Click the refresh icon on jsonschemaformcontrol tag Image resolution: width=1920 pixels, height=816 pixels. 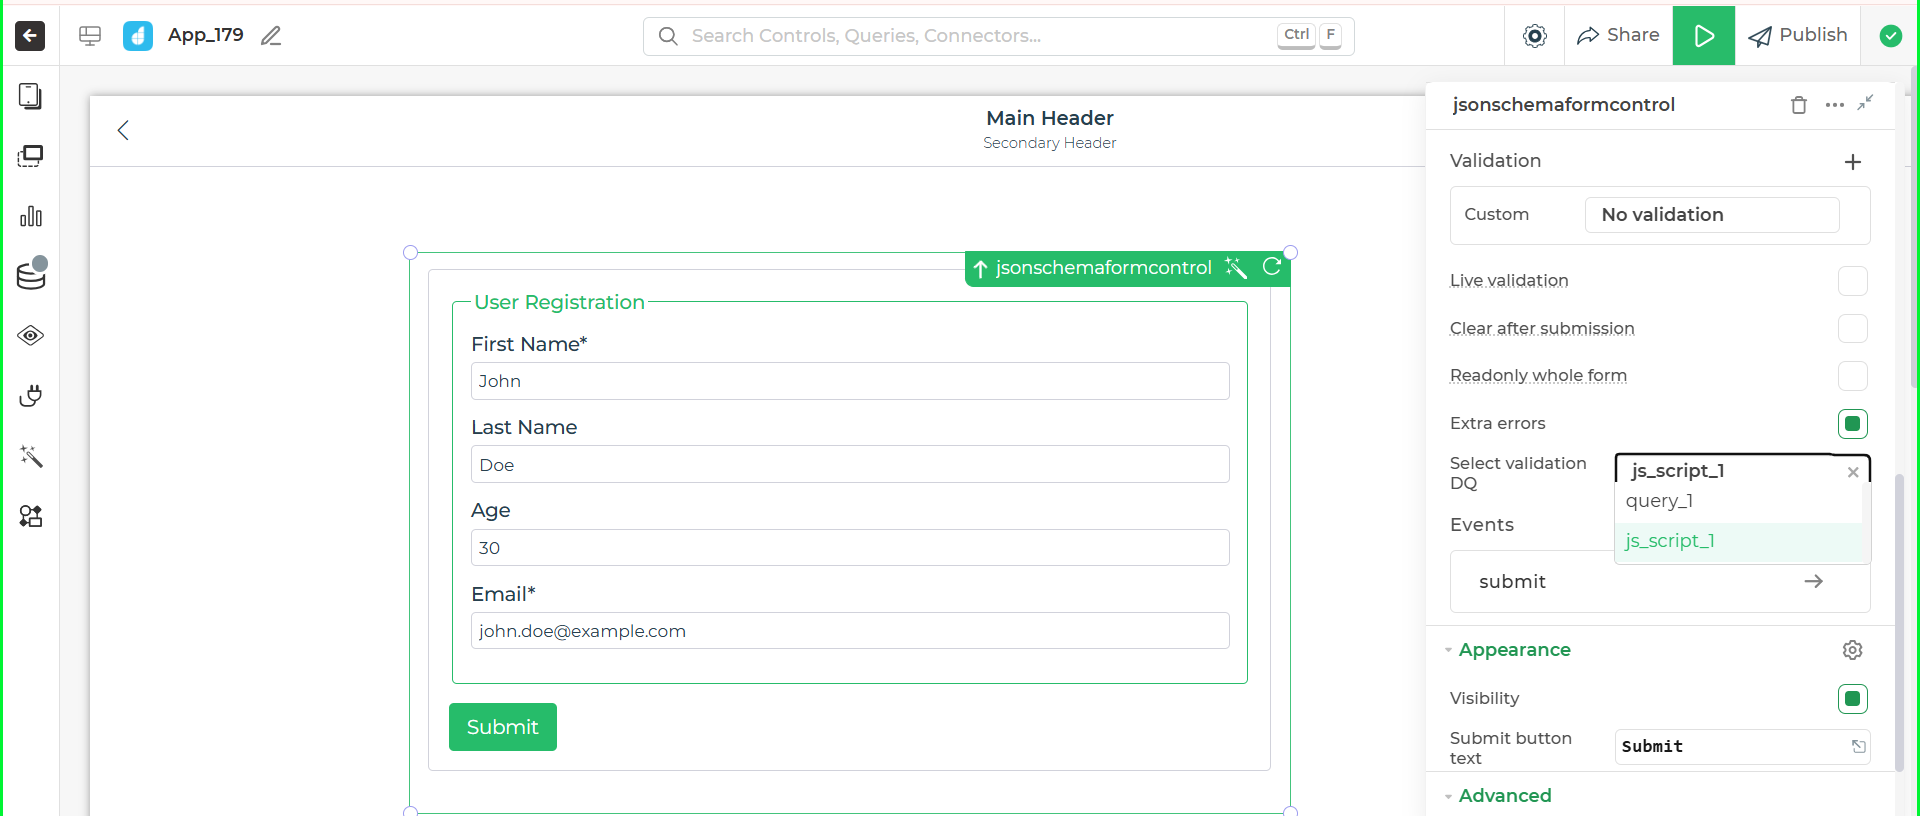tap(1271, 267)
